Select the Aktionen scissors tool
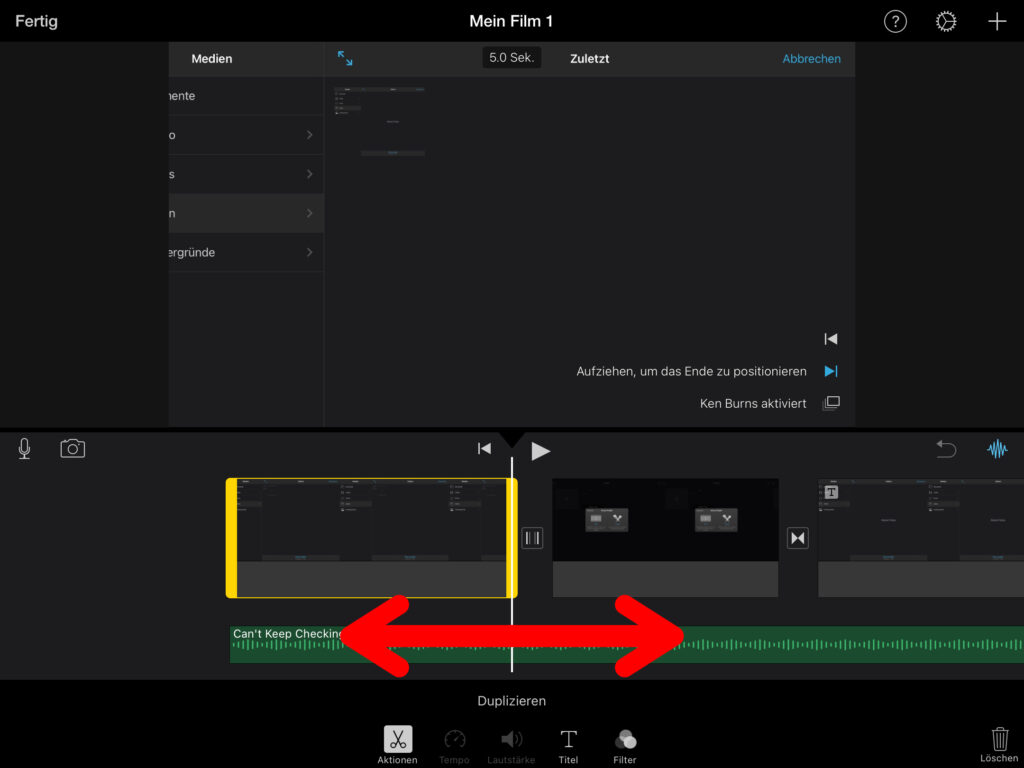This screenshot has height=768, width=1024. point(397,745)
